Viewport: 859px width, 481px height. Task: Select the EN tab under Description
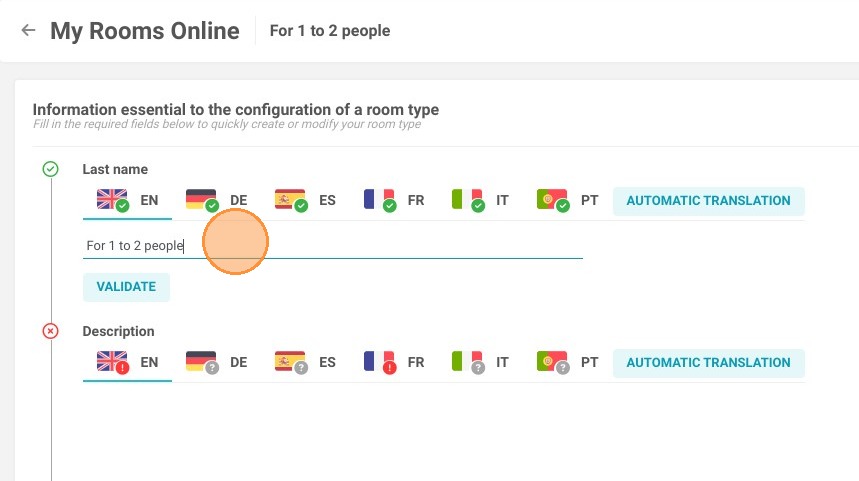[x=127, y=362]
